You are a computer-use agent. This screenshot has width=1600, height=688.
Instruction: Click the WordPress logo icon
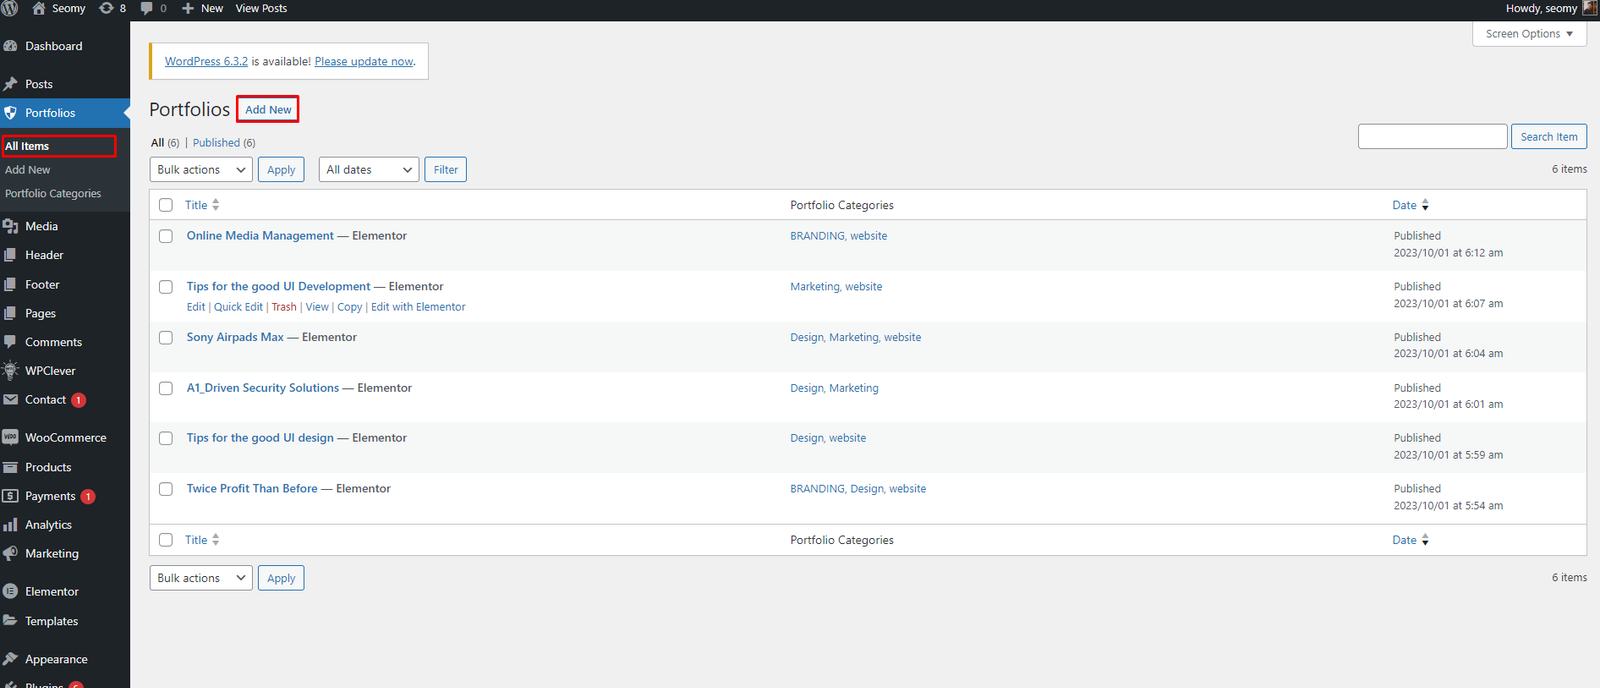coord(10,8)
